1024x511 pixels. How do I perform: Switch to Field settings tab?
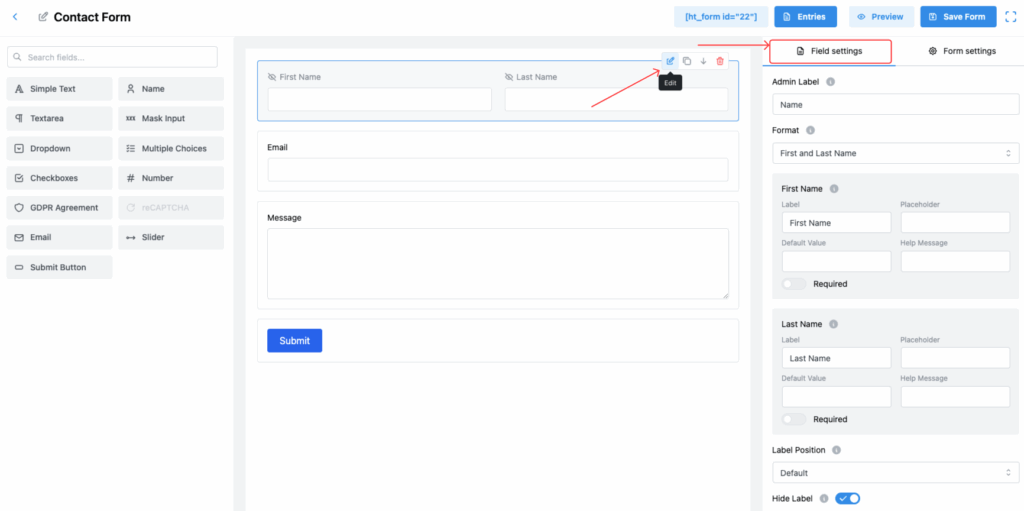(x=830, y=51)
